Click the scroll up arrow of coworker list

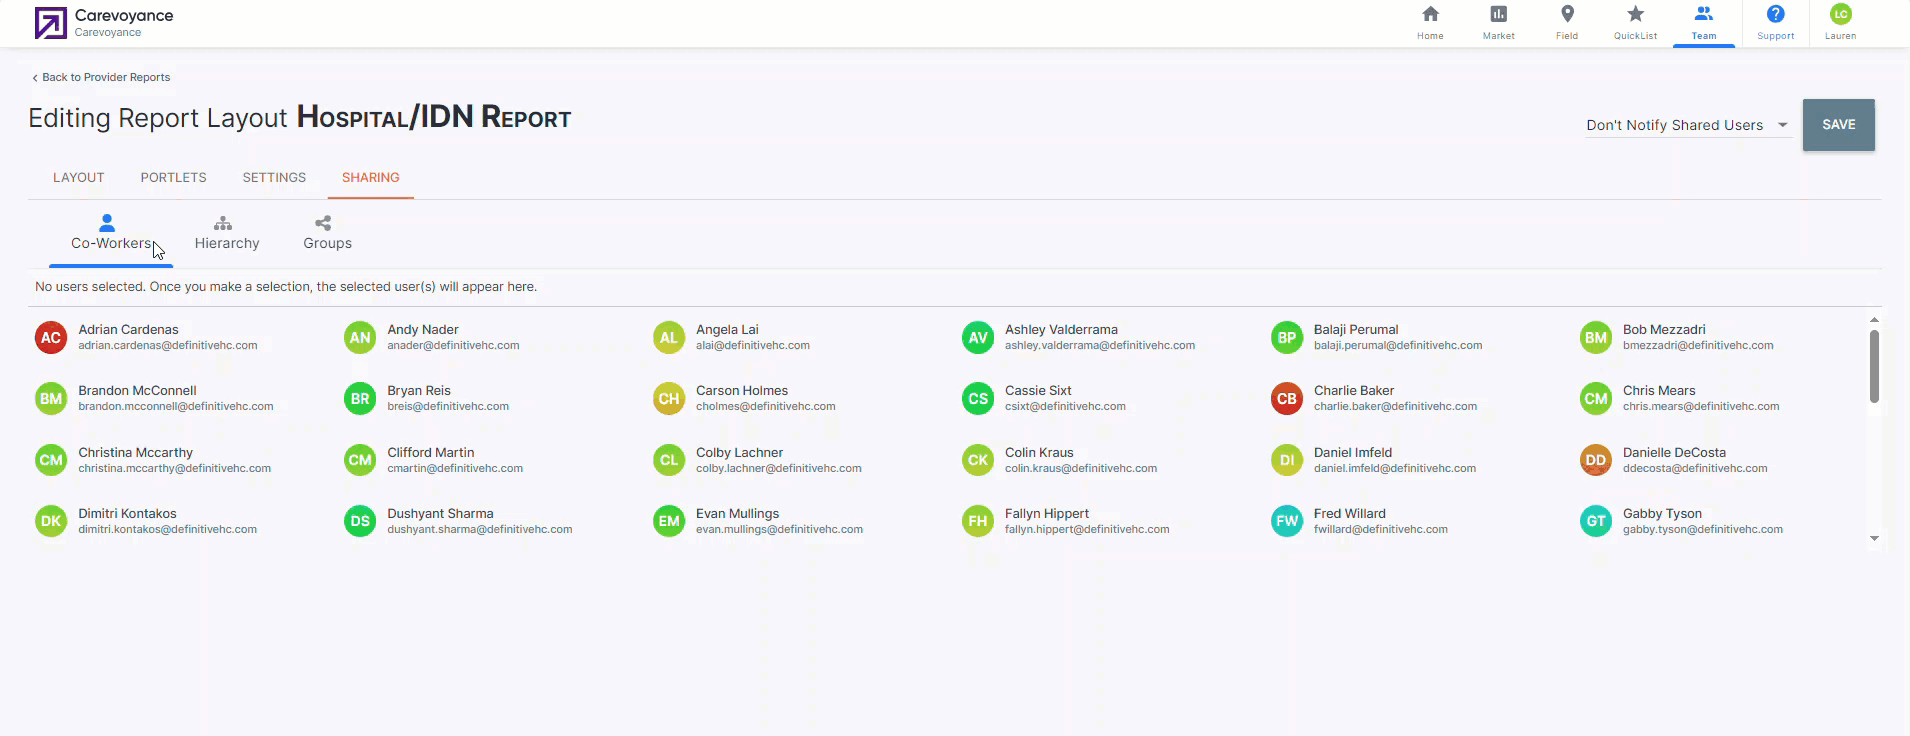[x=1874, y=320]
